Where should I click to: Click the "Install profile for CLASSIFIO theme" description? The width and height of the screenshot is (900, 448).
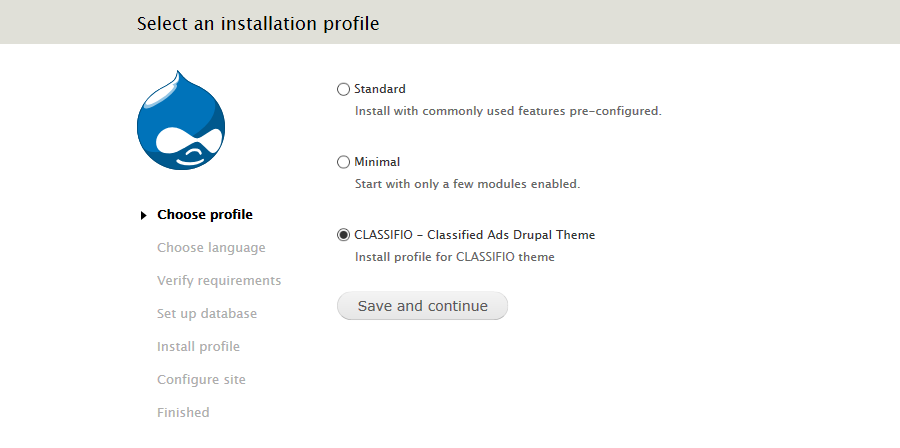tap(454, 257)
